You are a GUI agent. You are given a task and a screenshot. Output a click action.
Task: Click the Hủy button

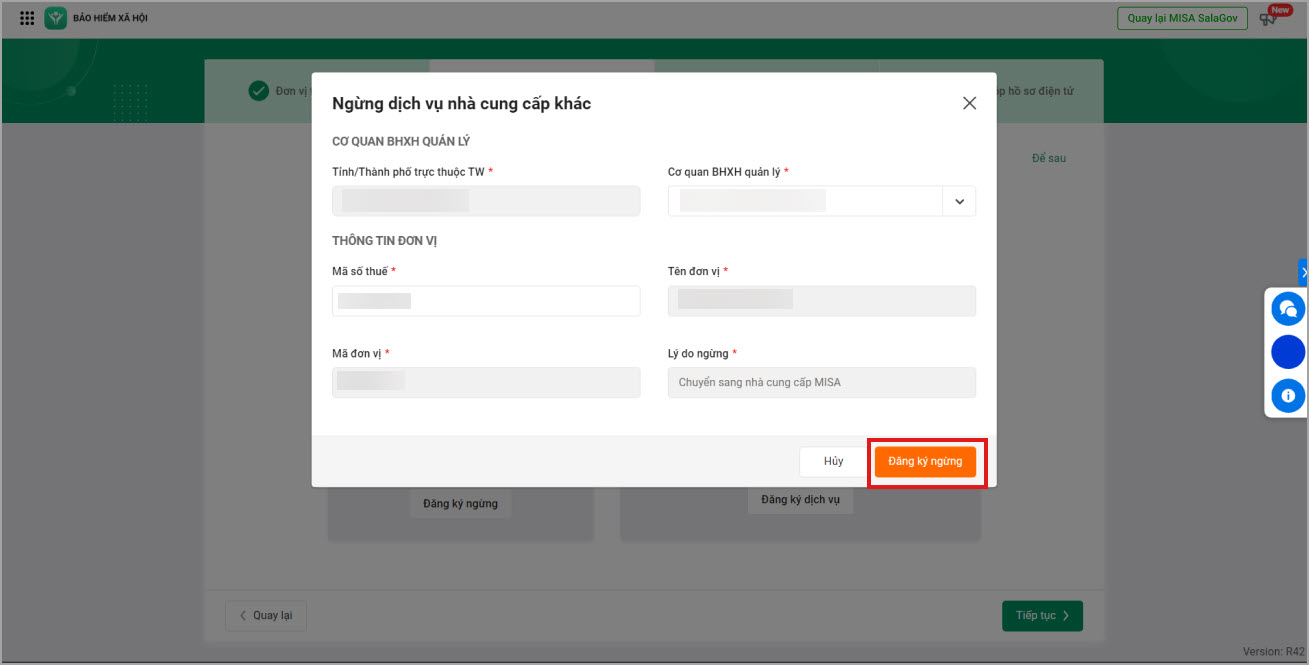833,461
